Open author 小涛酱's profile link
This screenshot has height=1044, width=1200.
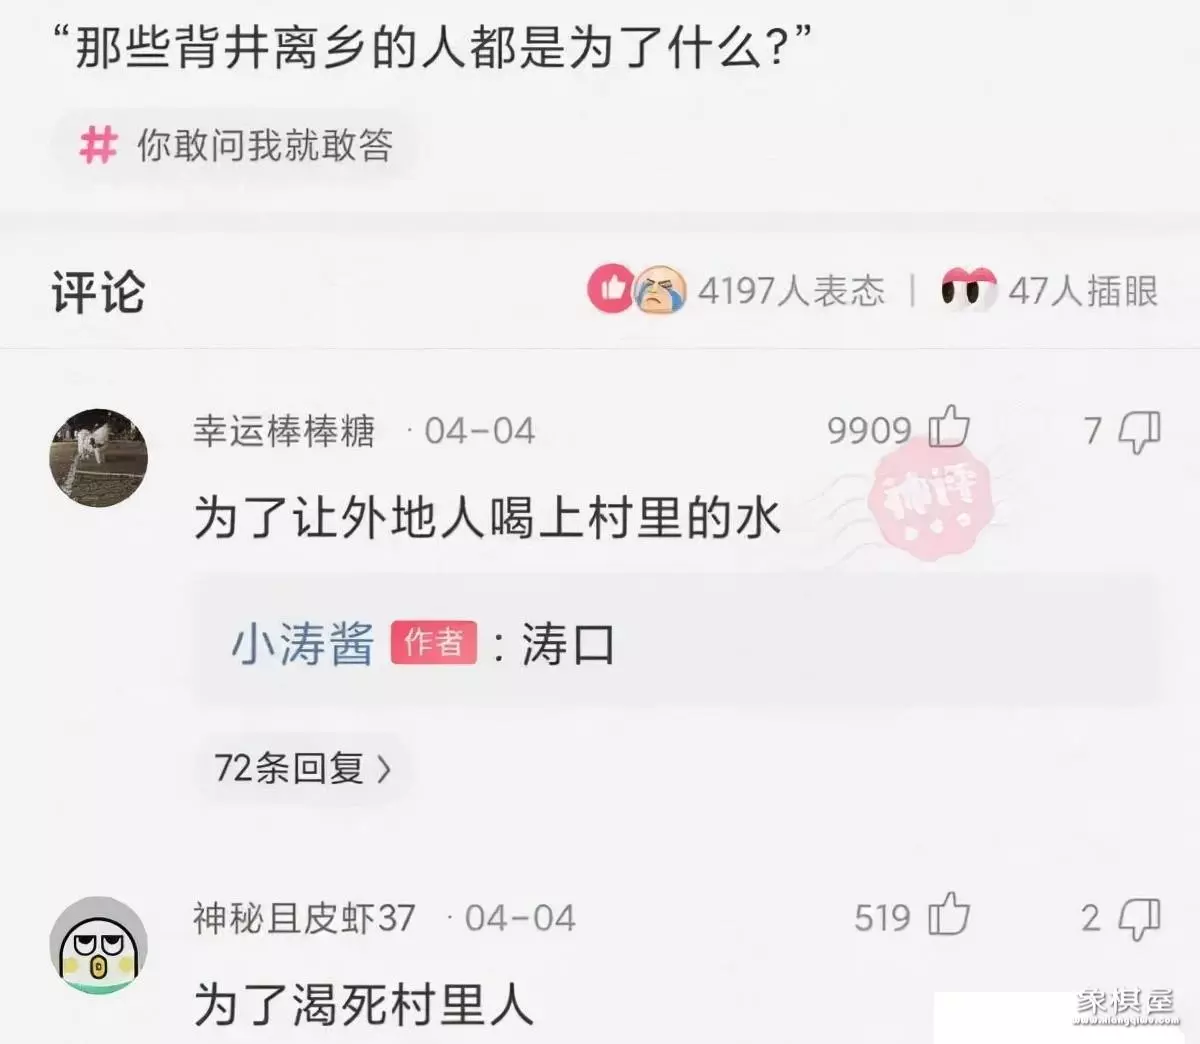(x=303, y=643)
